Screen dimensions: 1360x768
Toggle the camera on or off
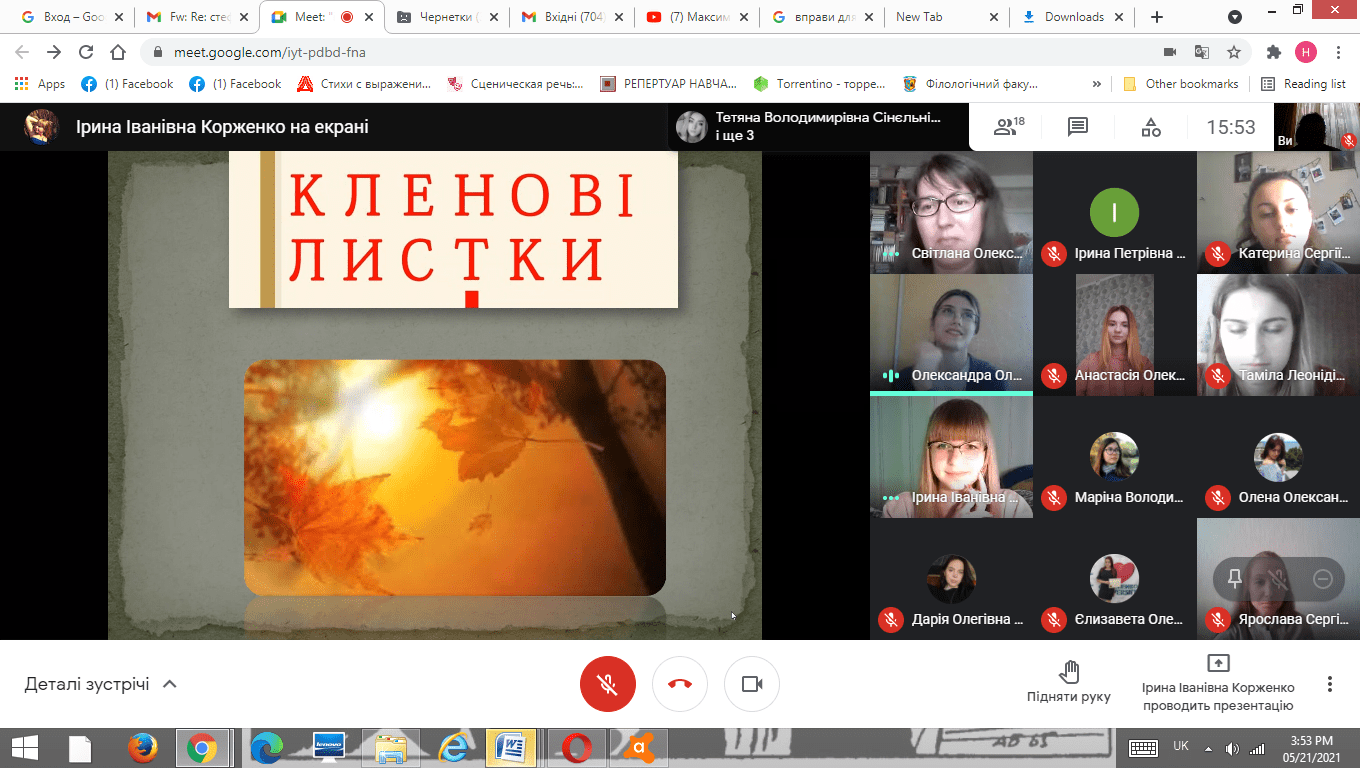pyautogui.click(x=752, y=684)
